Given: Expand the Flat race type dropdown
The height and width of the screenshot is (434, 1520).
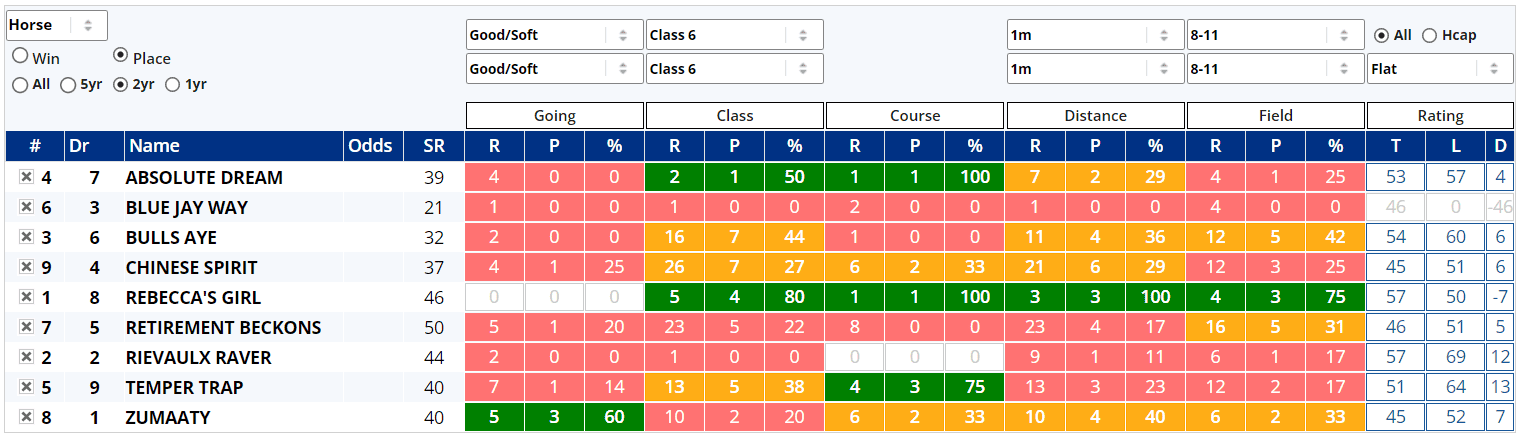Looking at the screenshot, I should (x=1440, y=69).
